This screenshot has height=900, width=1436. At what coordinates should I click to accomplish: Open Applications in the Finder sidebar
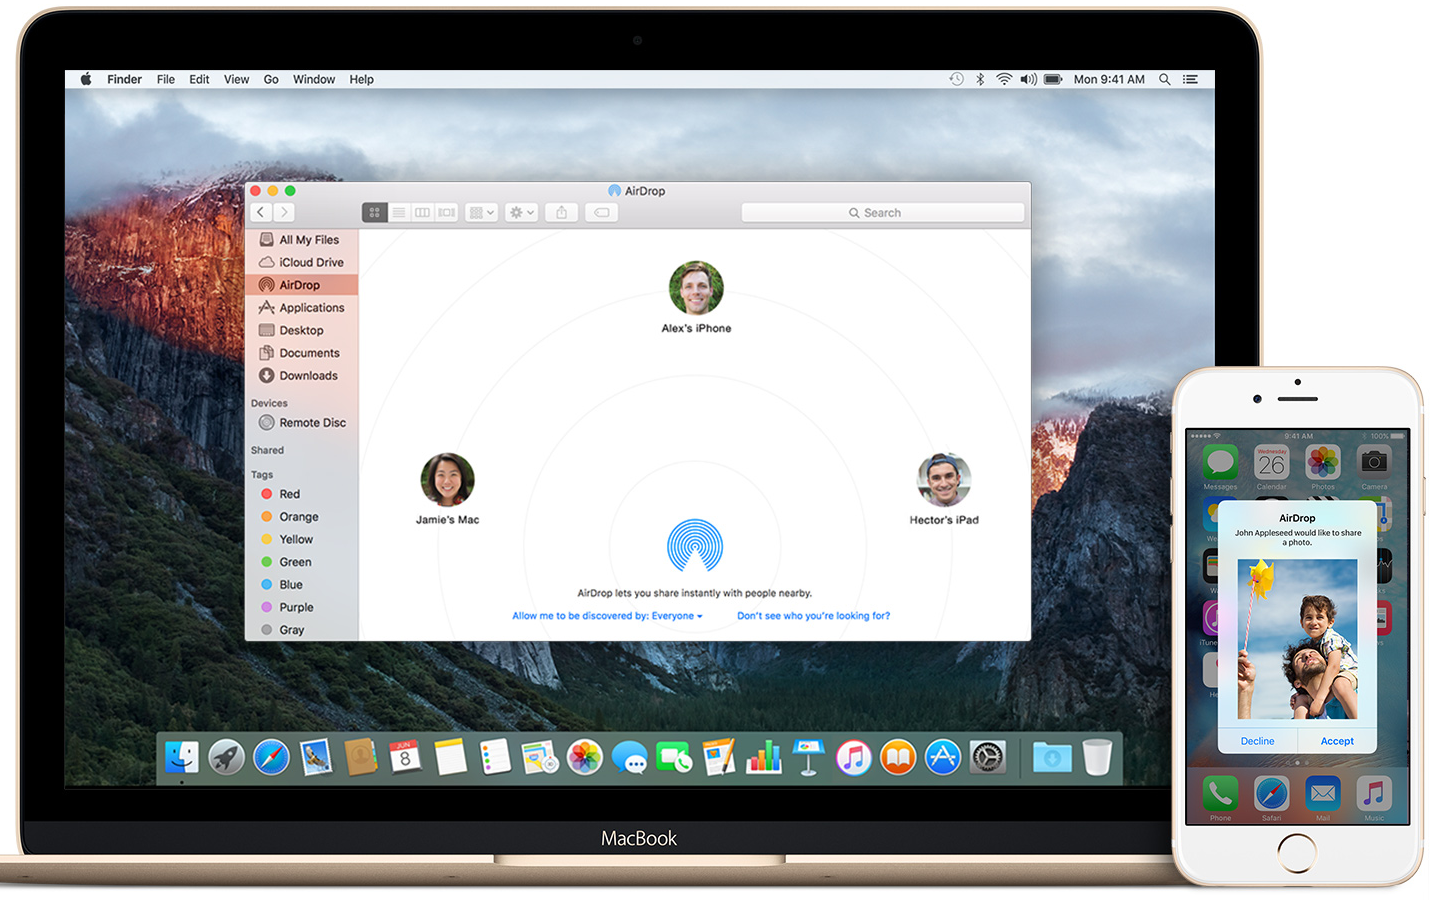301,308
